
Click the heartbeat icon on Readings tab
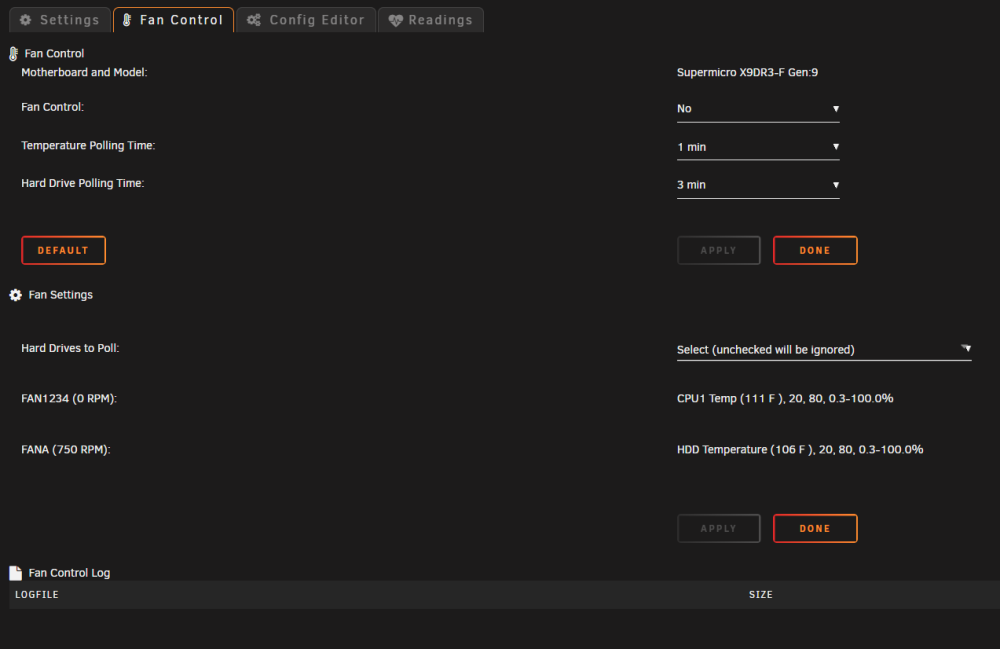coord(395,20)
